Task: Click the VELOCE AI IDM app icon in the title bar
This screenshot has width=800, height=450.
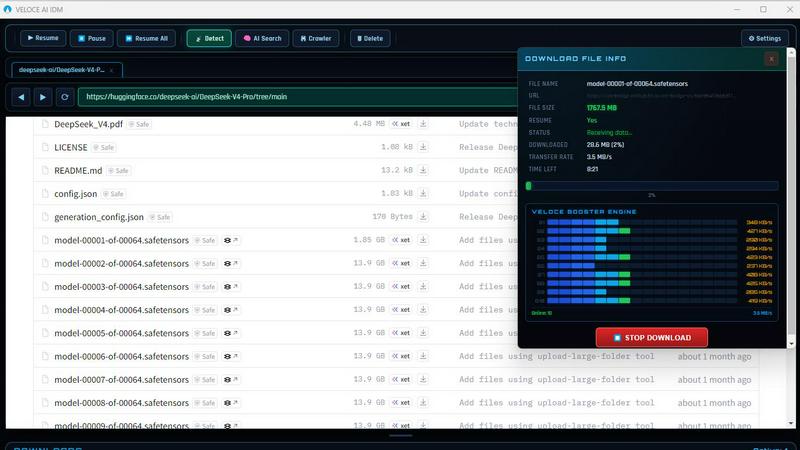Action: (7, 9)
